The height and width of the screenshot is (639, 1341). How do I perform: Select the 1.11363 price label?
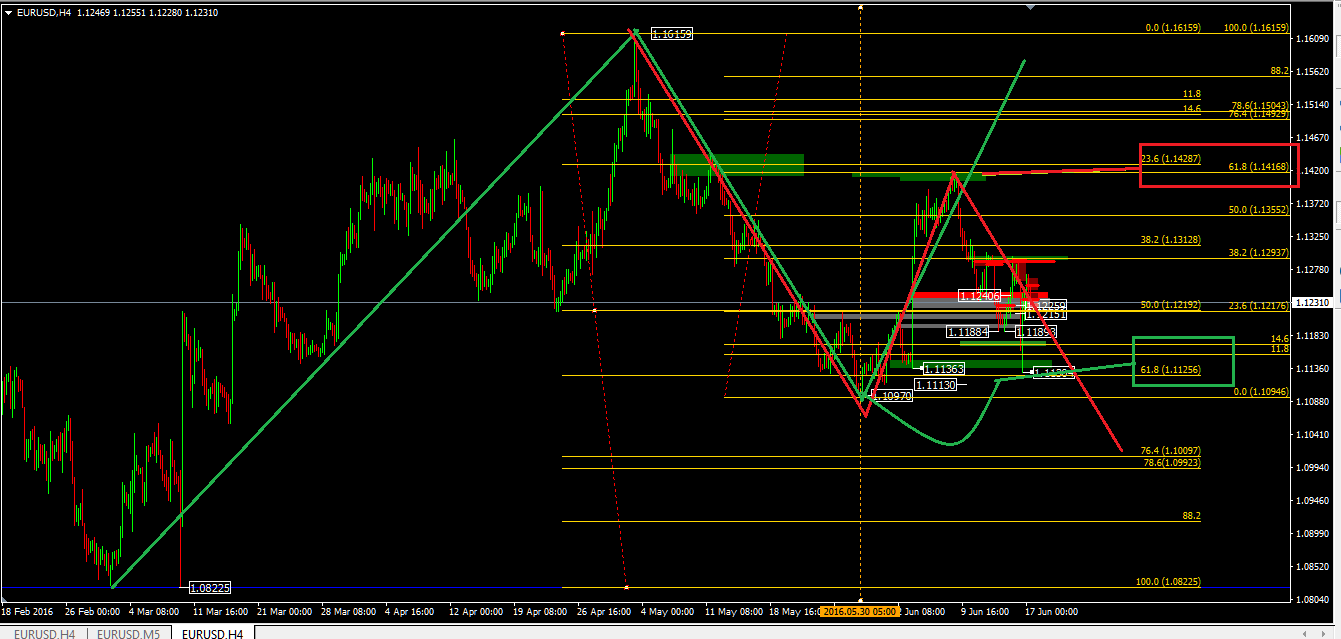(944, 369)
